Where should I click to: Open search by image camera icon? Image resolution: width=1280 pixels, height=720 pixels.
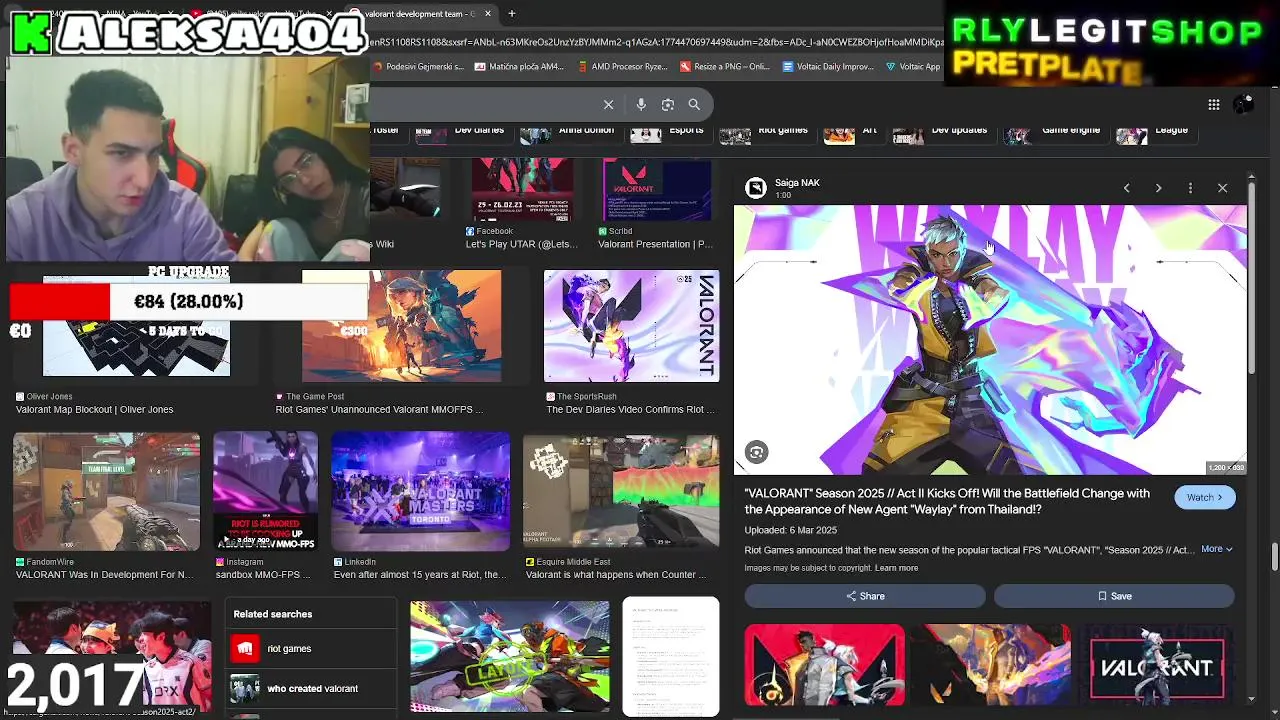pos(668,104)
